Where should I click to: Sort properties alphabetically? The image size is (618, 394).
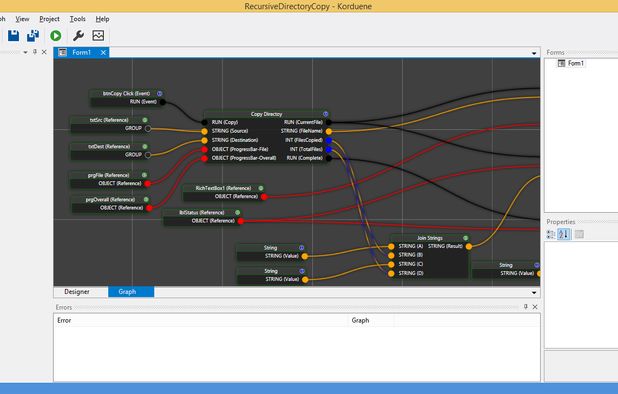[x=564, y=234]
